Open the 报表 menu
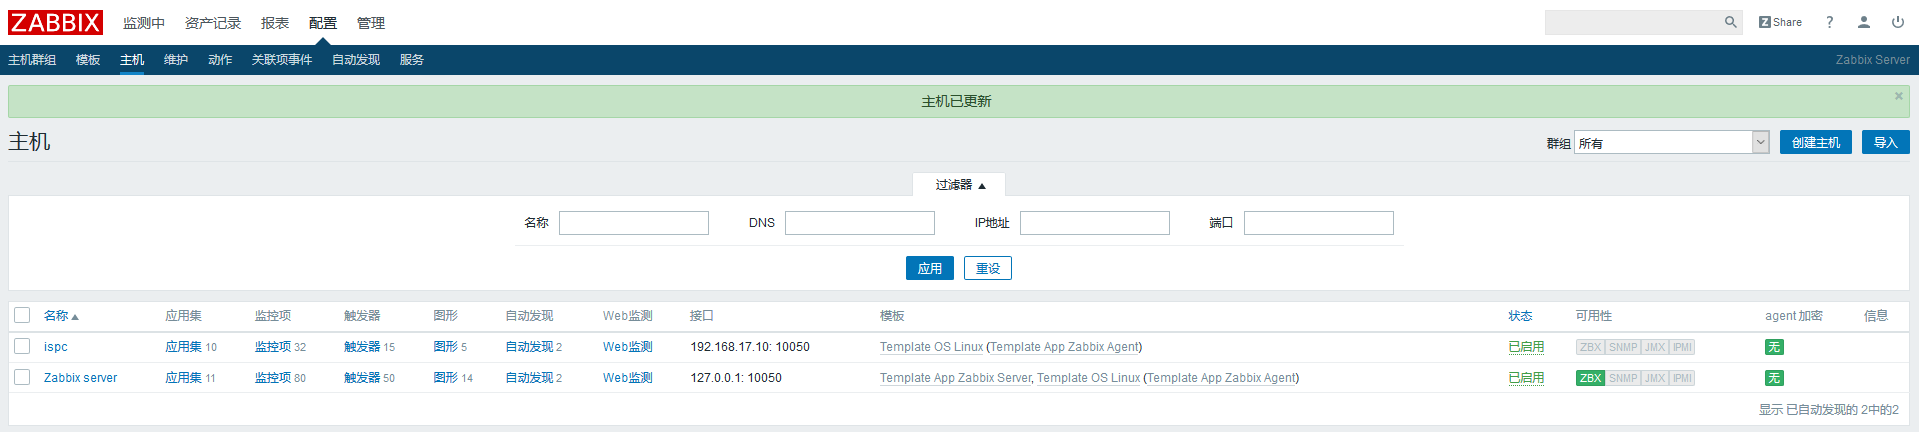The height and width of the screenshot is (432, 1919). point(275,23)
